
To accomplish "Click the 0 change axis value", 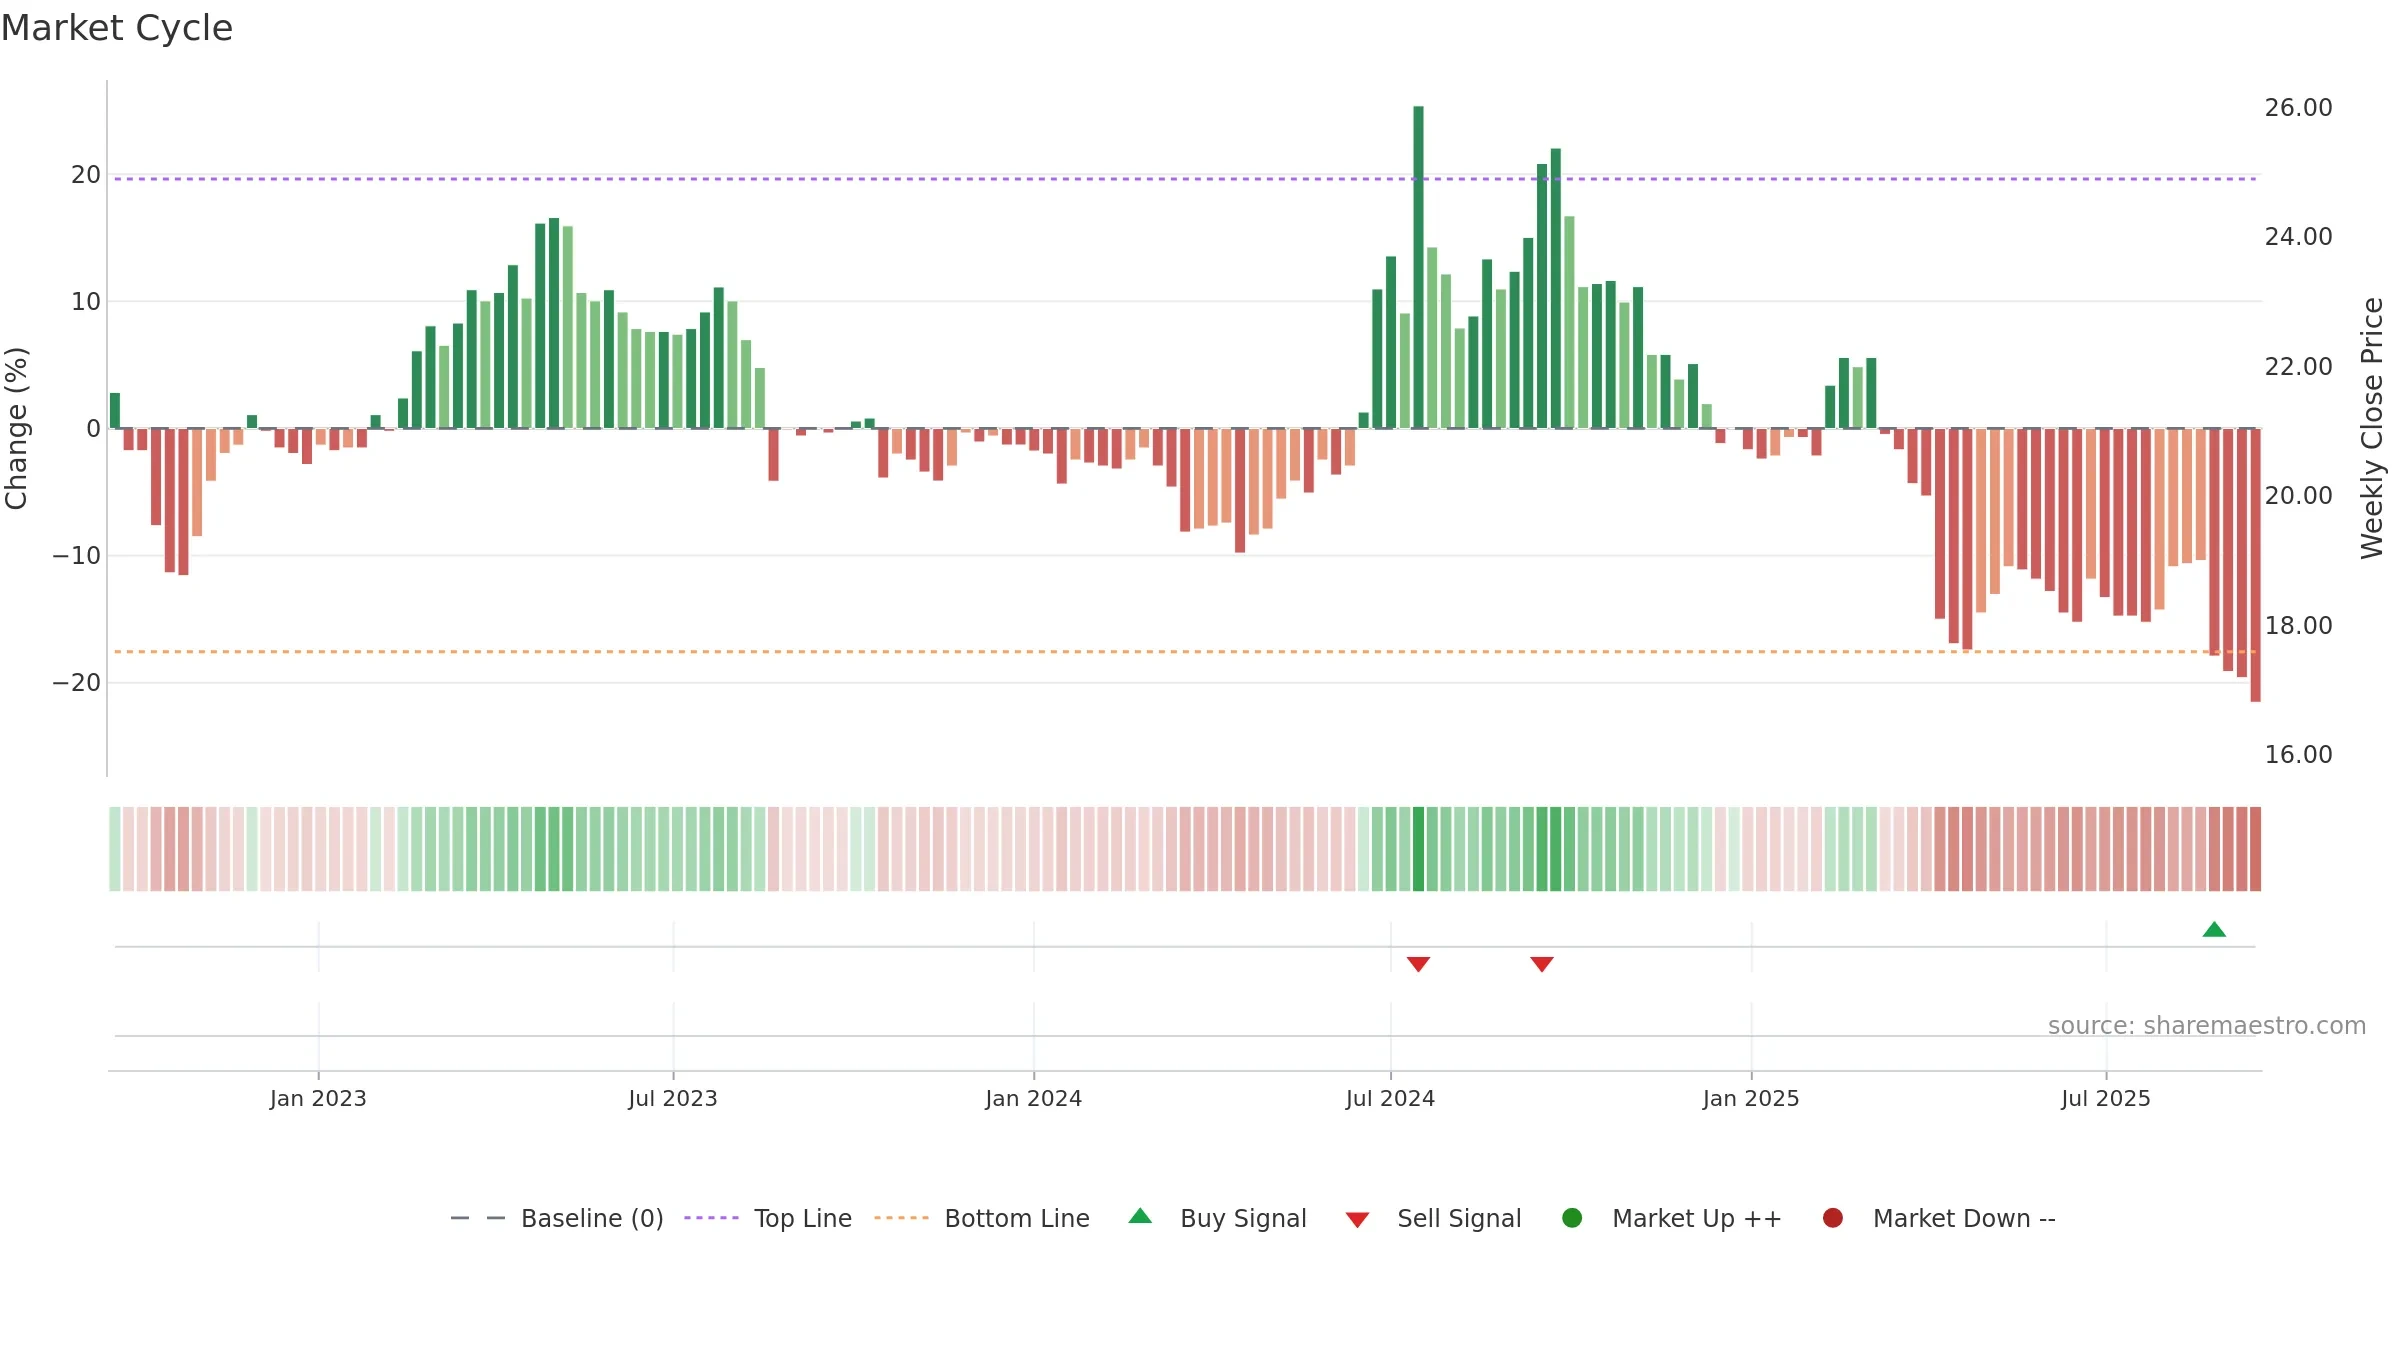I will point(94,429).
